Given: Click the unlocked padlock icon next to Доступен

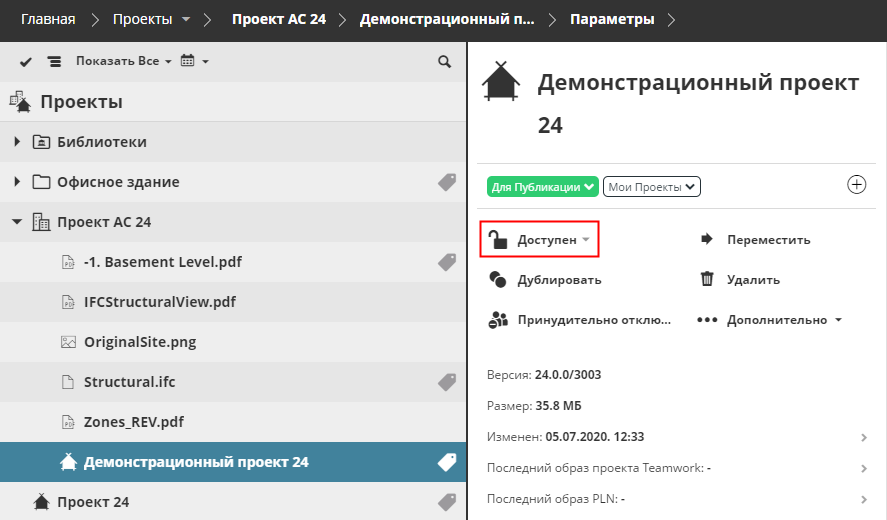Looking at the screenshot, I should point(498,239).
